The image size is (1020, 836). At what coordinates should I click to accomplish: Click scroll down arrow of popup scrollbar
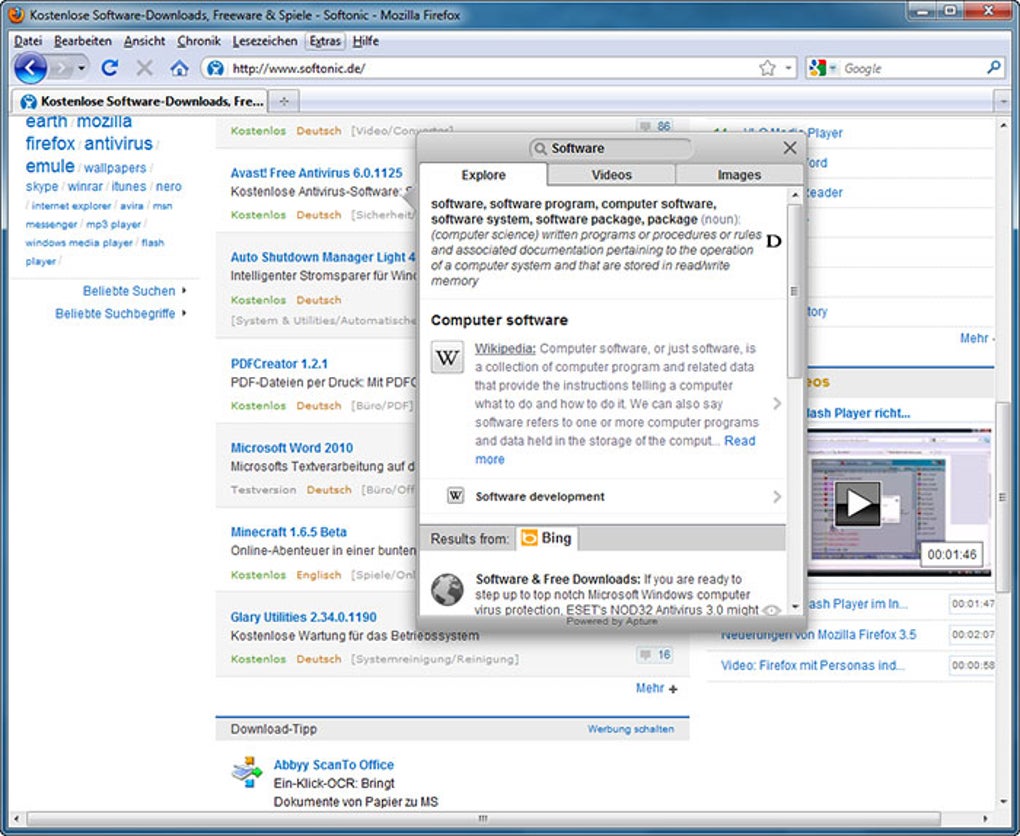pyautogui.click(x=794, y=606)
